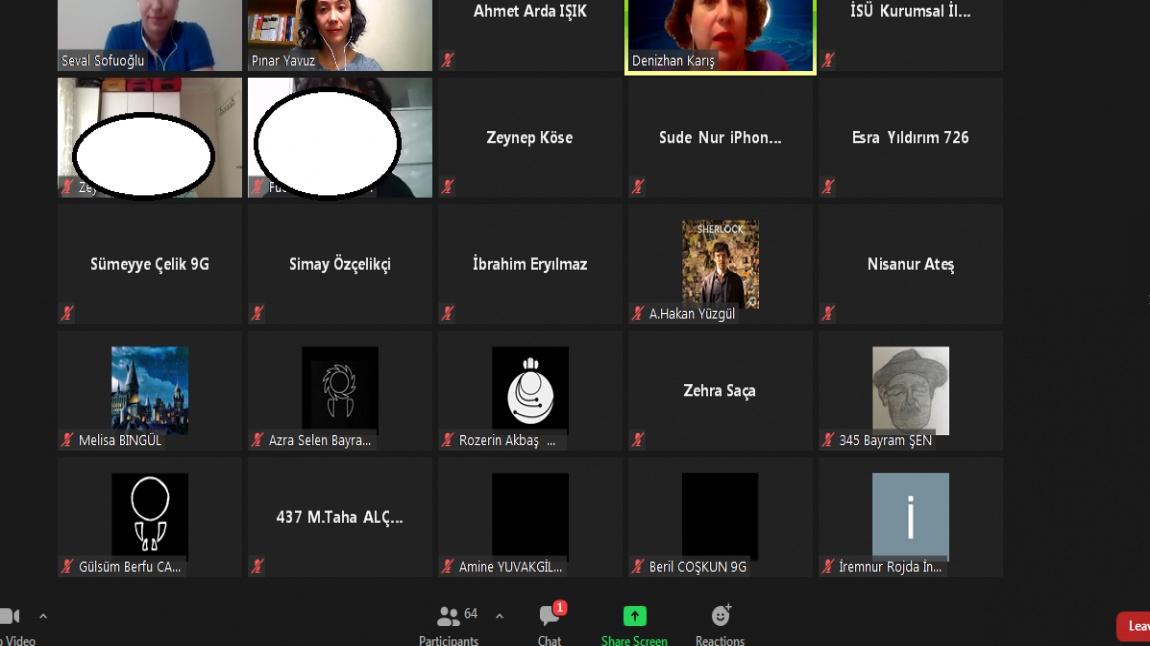
Task: Click muted mic icon on Zeynep Köse tile
Action: (447, 186)
